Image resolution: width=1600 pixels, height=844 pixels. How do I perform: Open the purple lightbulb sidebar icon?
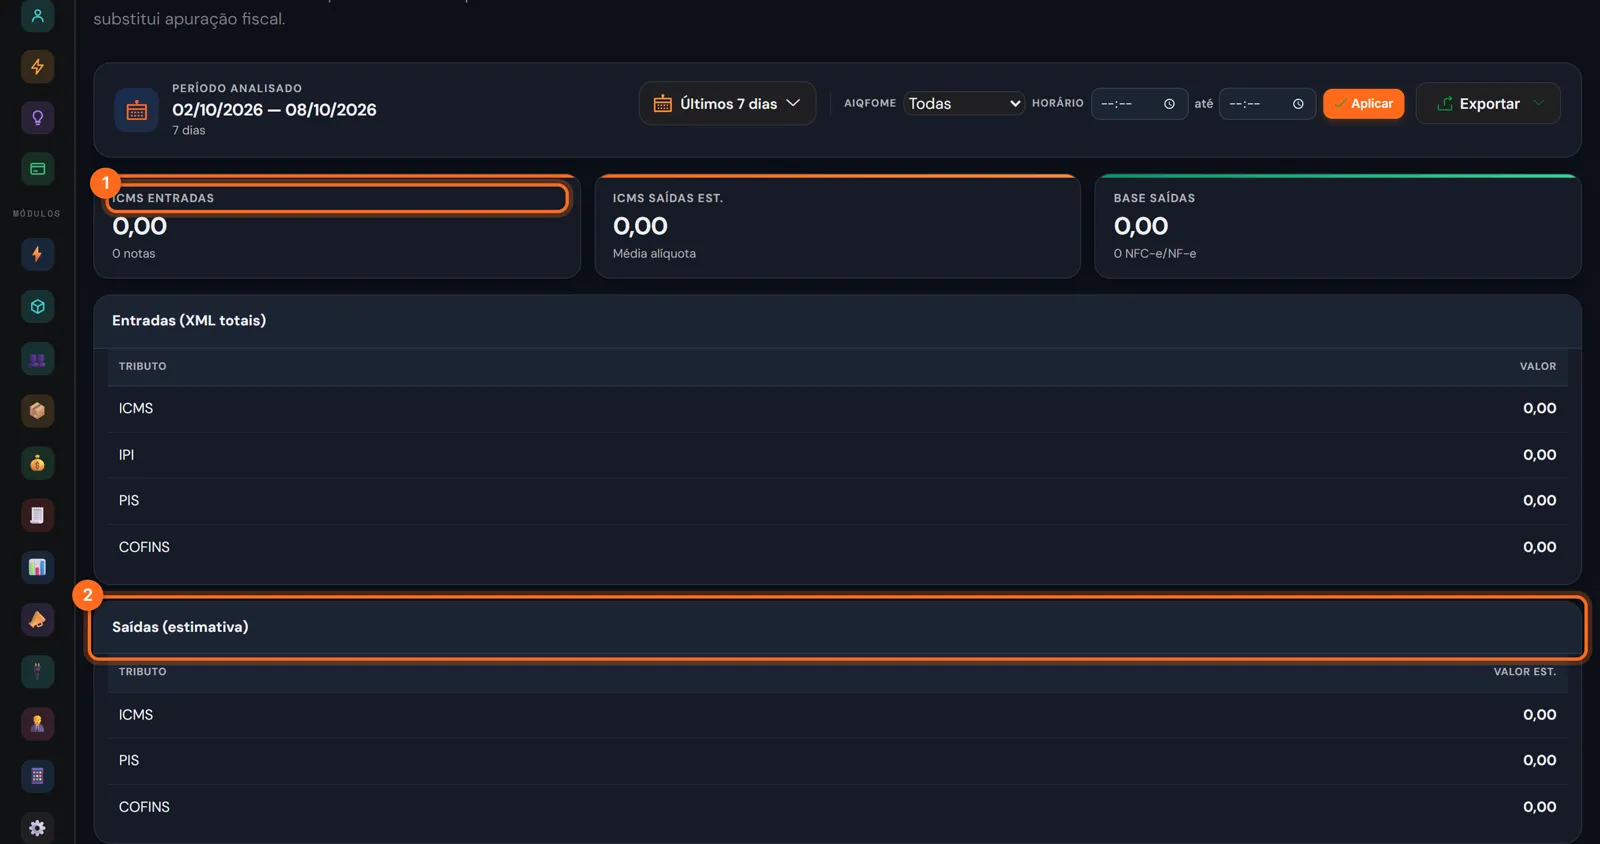pyautogui.click(x=37, y=118)
